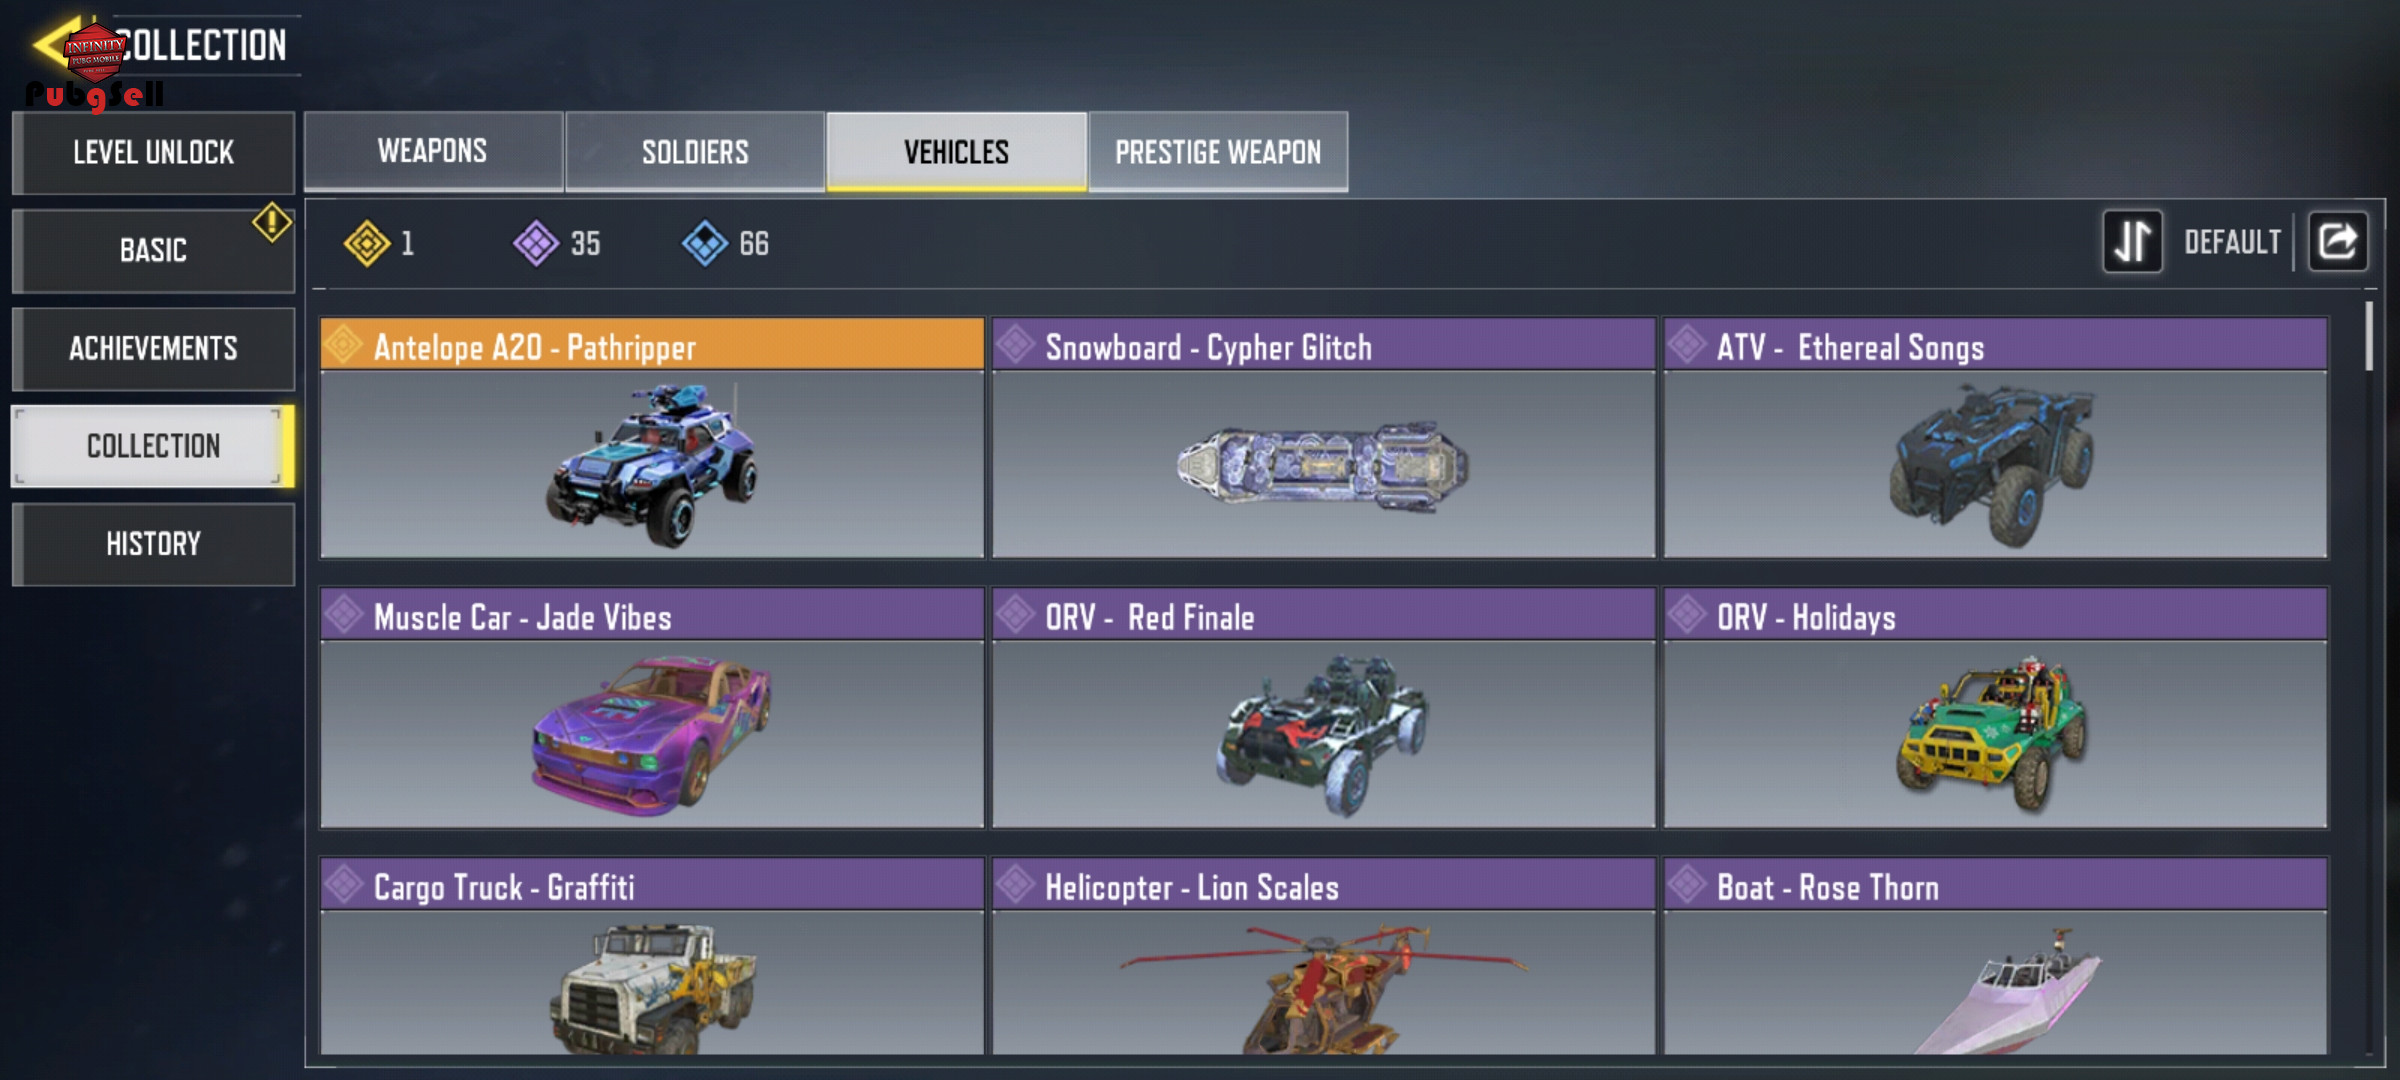
Task: Open the DEFAULT sort dropdown
Action: (x=2232, y=242)
